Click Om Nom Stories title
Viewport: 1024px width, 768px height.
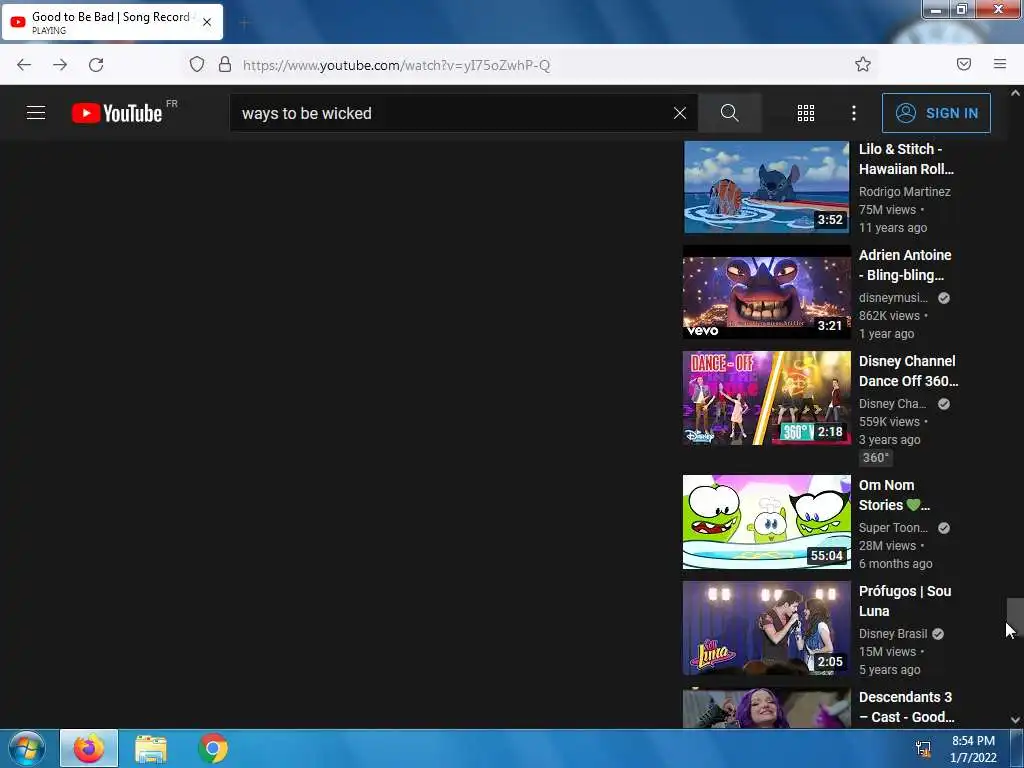click(895, 495)
